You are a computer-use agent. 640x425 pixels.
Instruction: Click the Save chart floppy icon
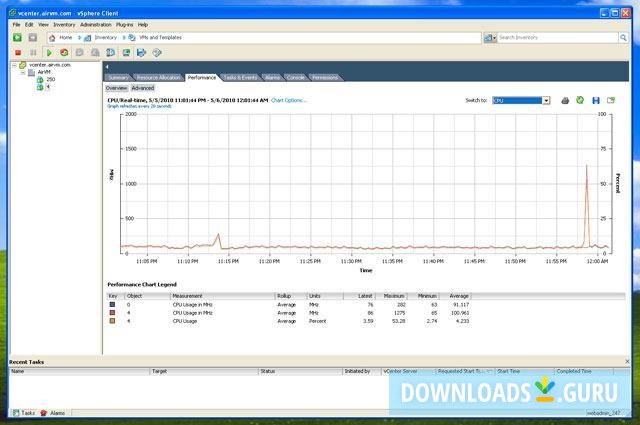click(x=596, y=100)
